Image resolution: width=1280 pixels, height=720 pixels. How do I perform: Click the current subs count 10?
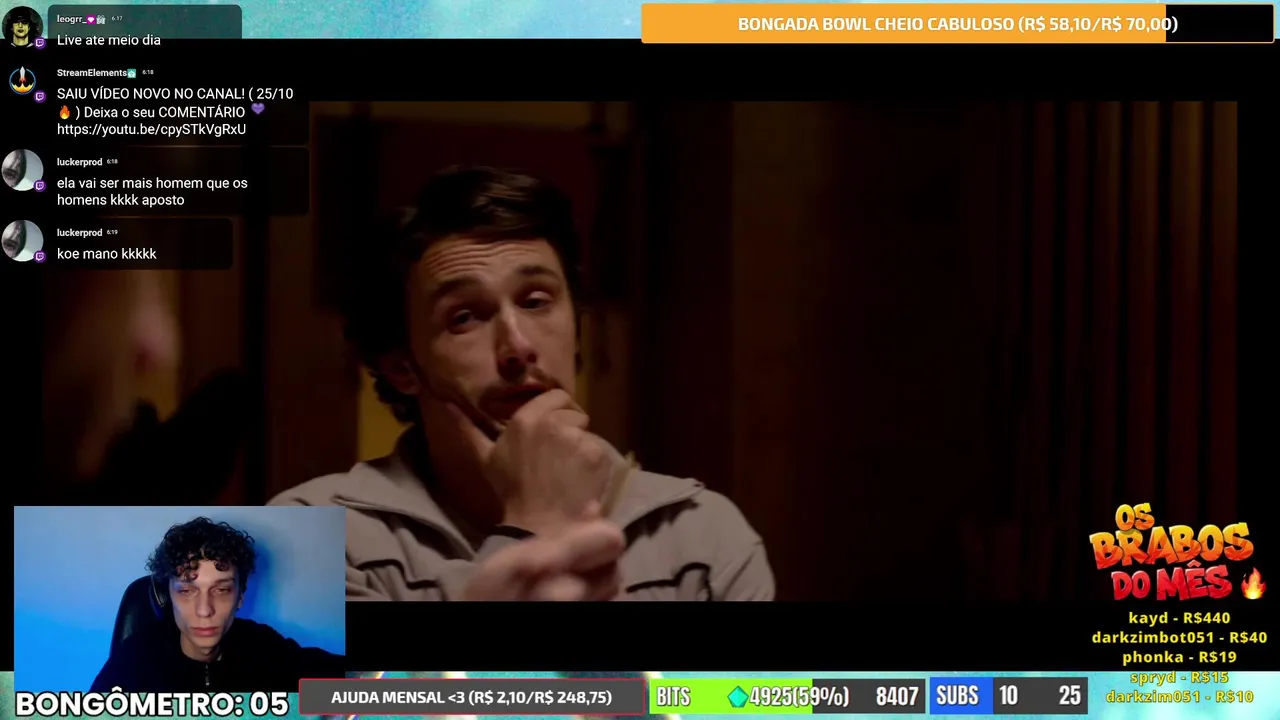click(1008, 696)
